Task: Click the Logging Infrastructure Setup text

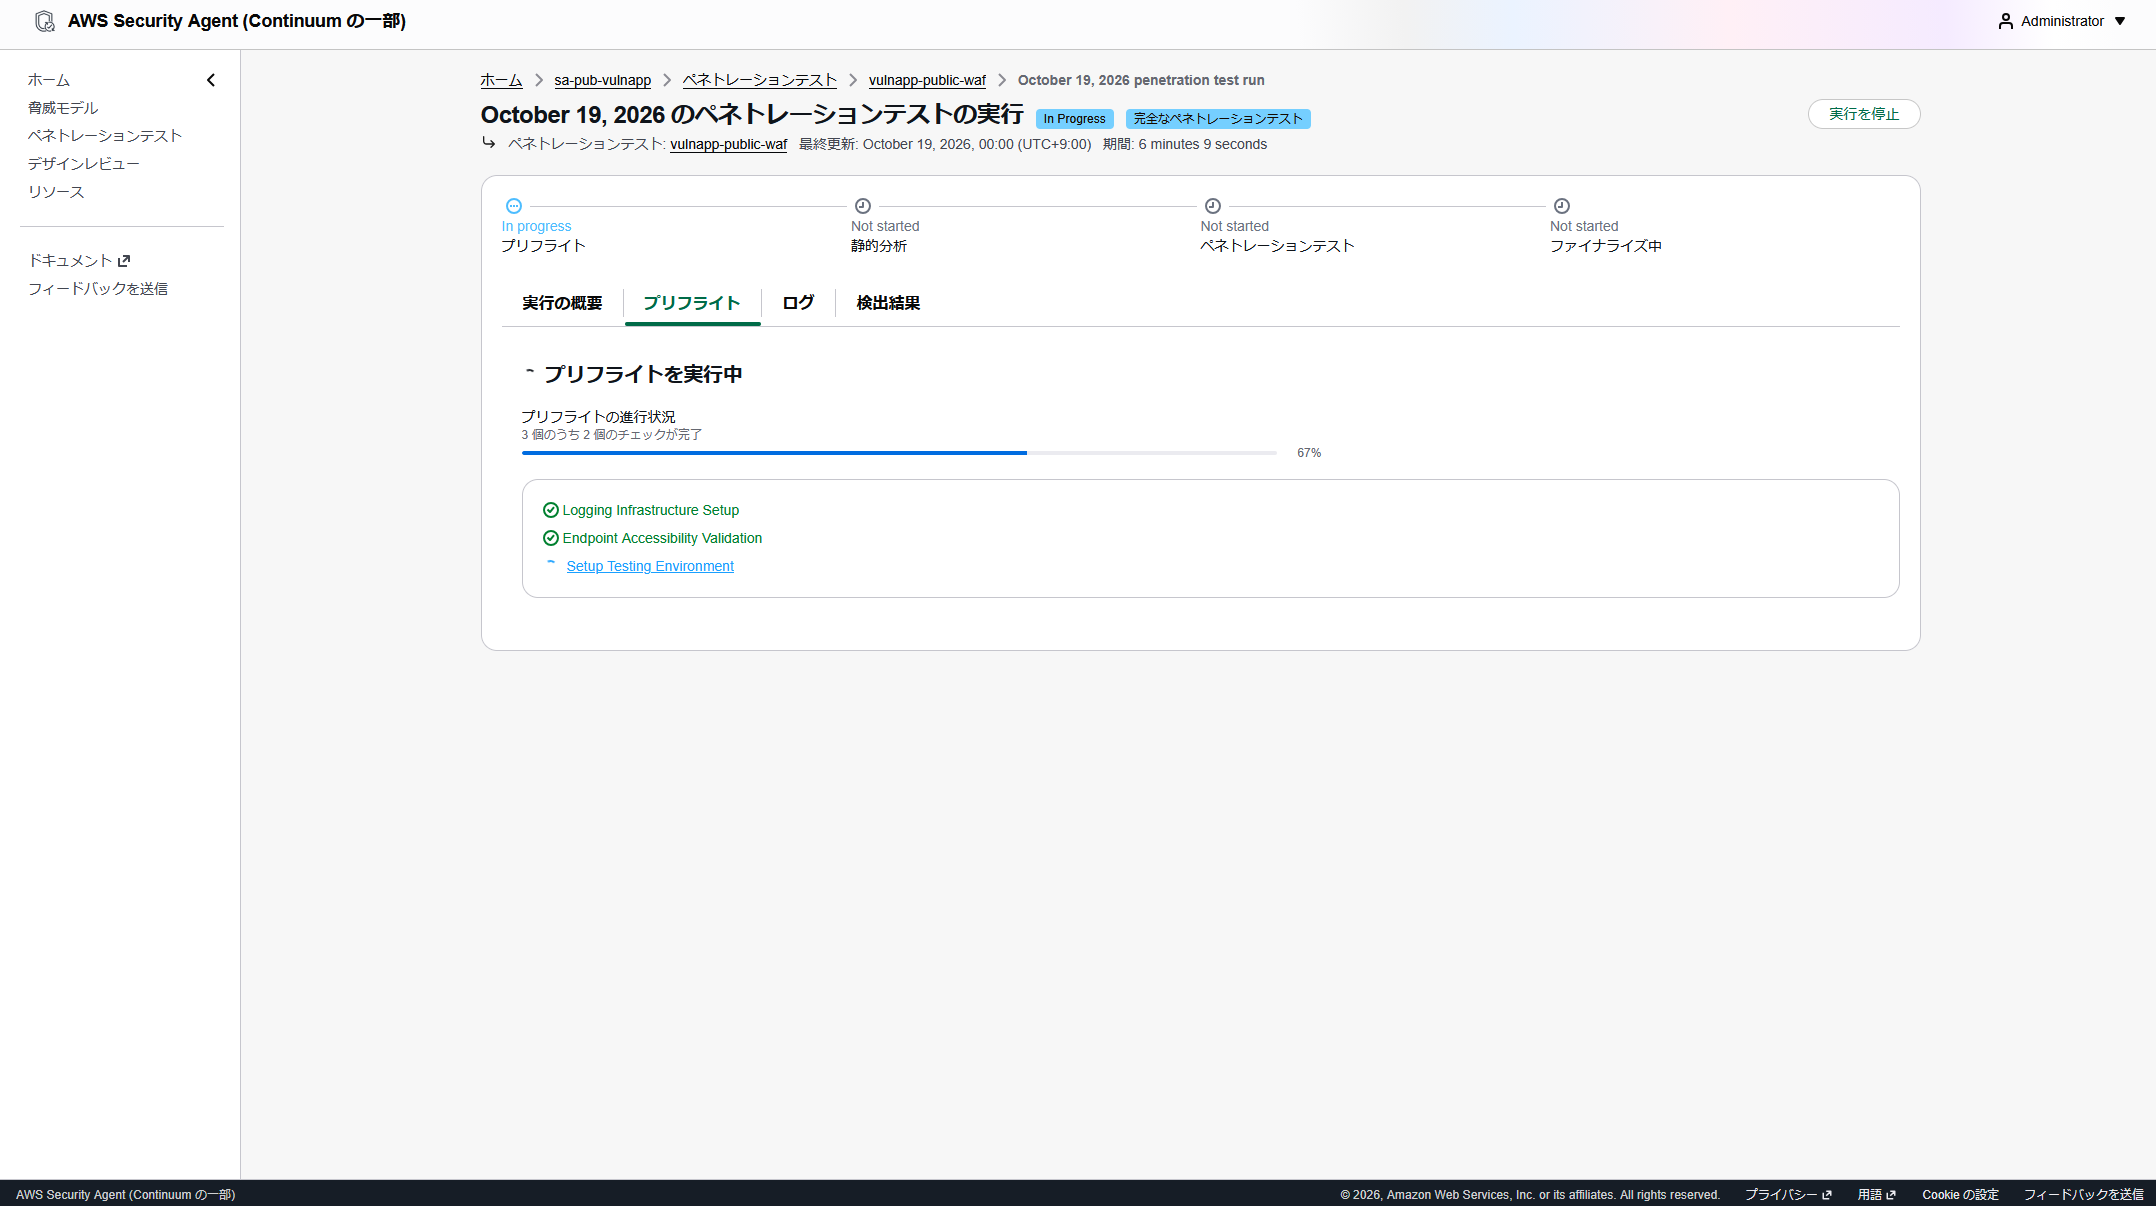Action: [x=651, y=510]
